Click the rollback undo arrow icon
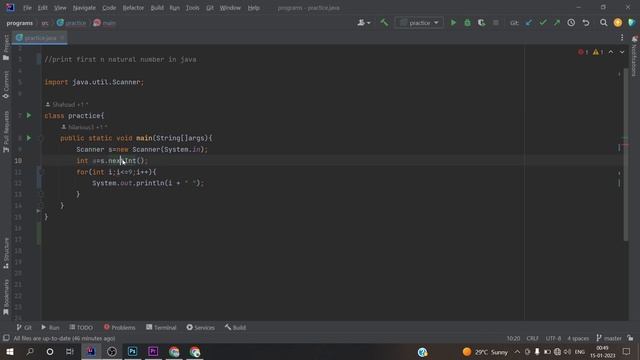 coord(586,23)
